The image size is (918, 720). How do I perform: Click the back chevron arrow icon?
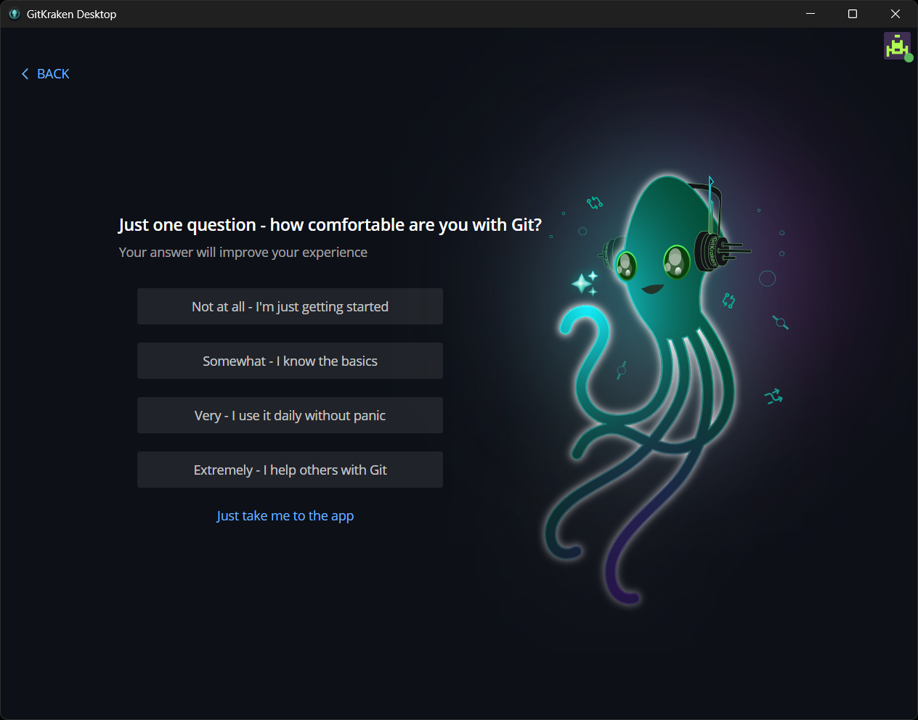point(25,74)
